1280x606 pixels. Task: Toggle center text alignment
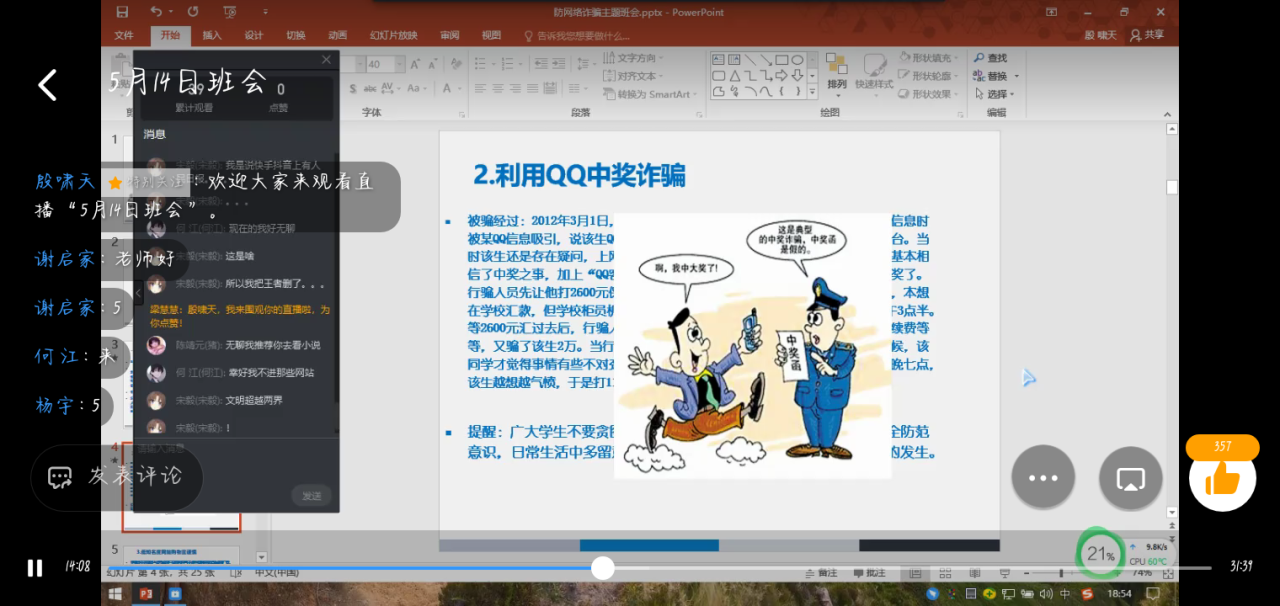[x=497, y=88]
